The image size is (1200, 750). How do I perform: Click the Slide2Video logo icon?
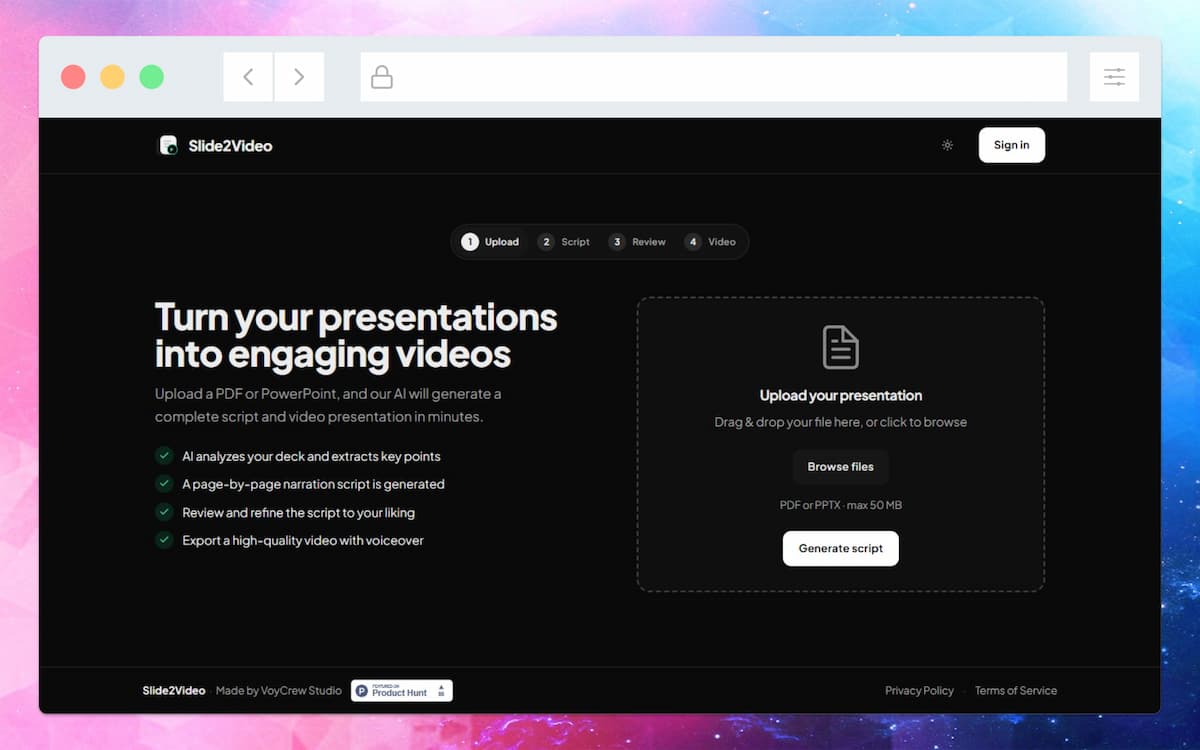168,145
